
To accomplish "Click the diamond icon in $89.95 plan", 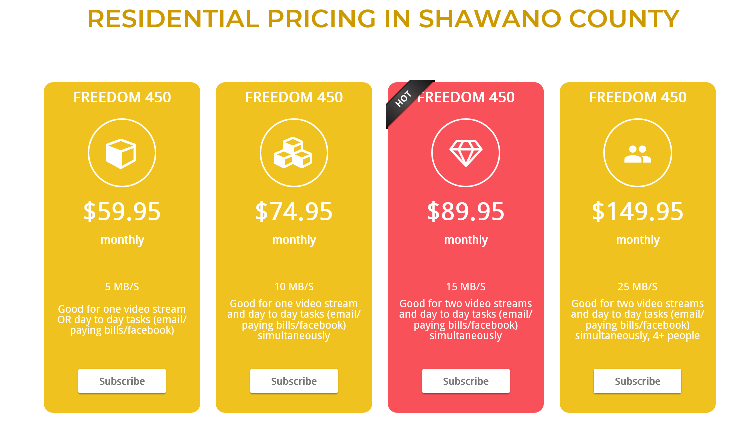I will pos(466,153).
